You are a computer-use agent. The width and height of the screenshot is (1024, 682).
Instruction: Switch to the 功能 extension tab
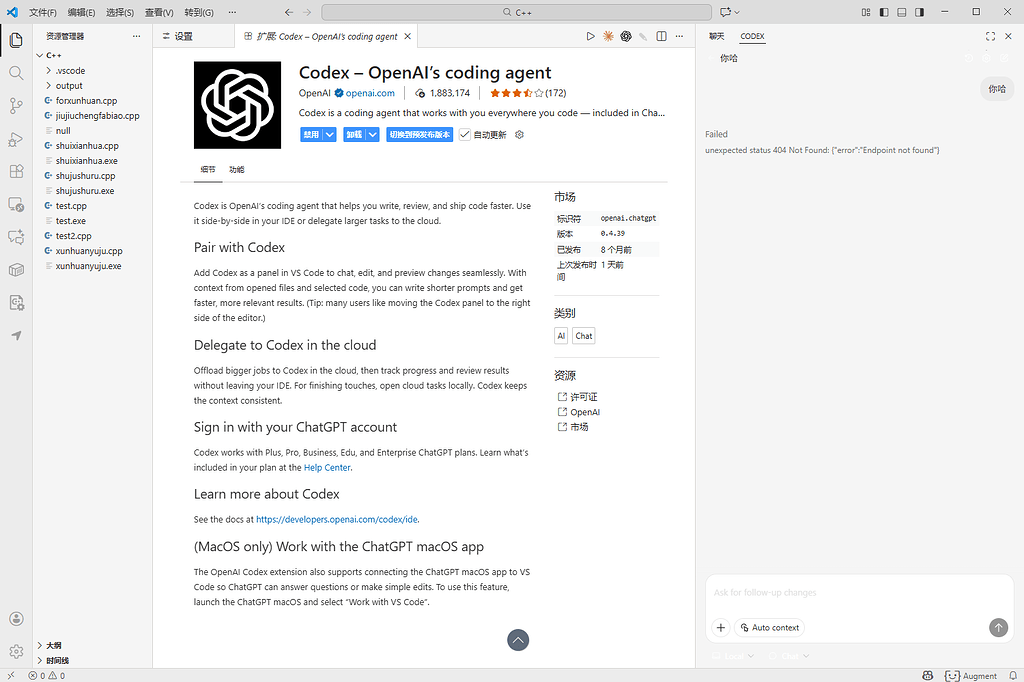tap(236, 169)
